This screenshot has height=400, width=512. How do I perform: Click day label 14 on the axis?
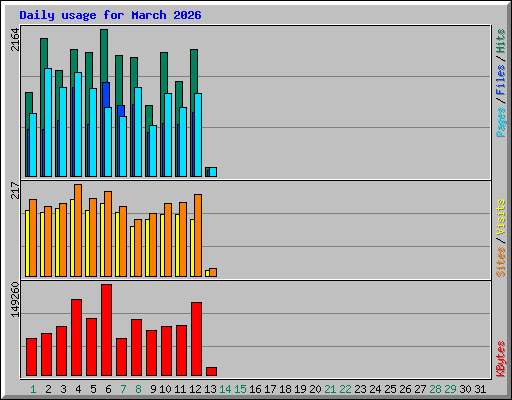(225, 389)
